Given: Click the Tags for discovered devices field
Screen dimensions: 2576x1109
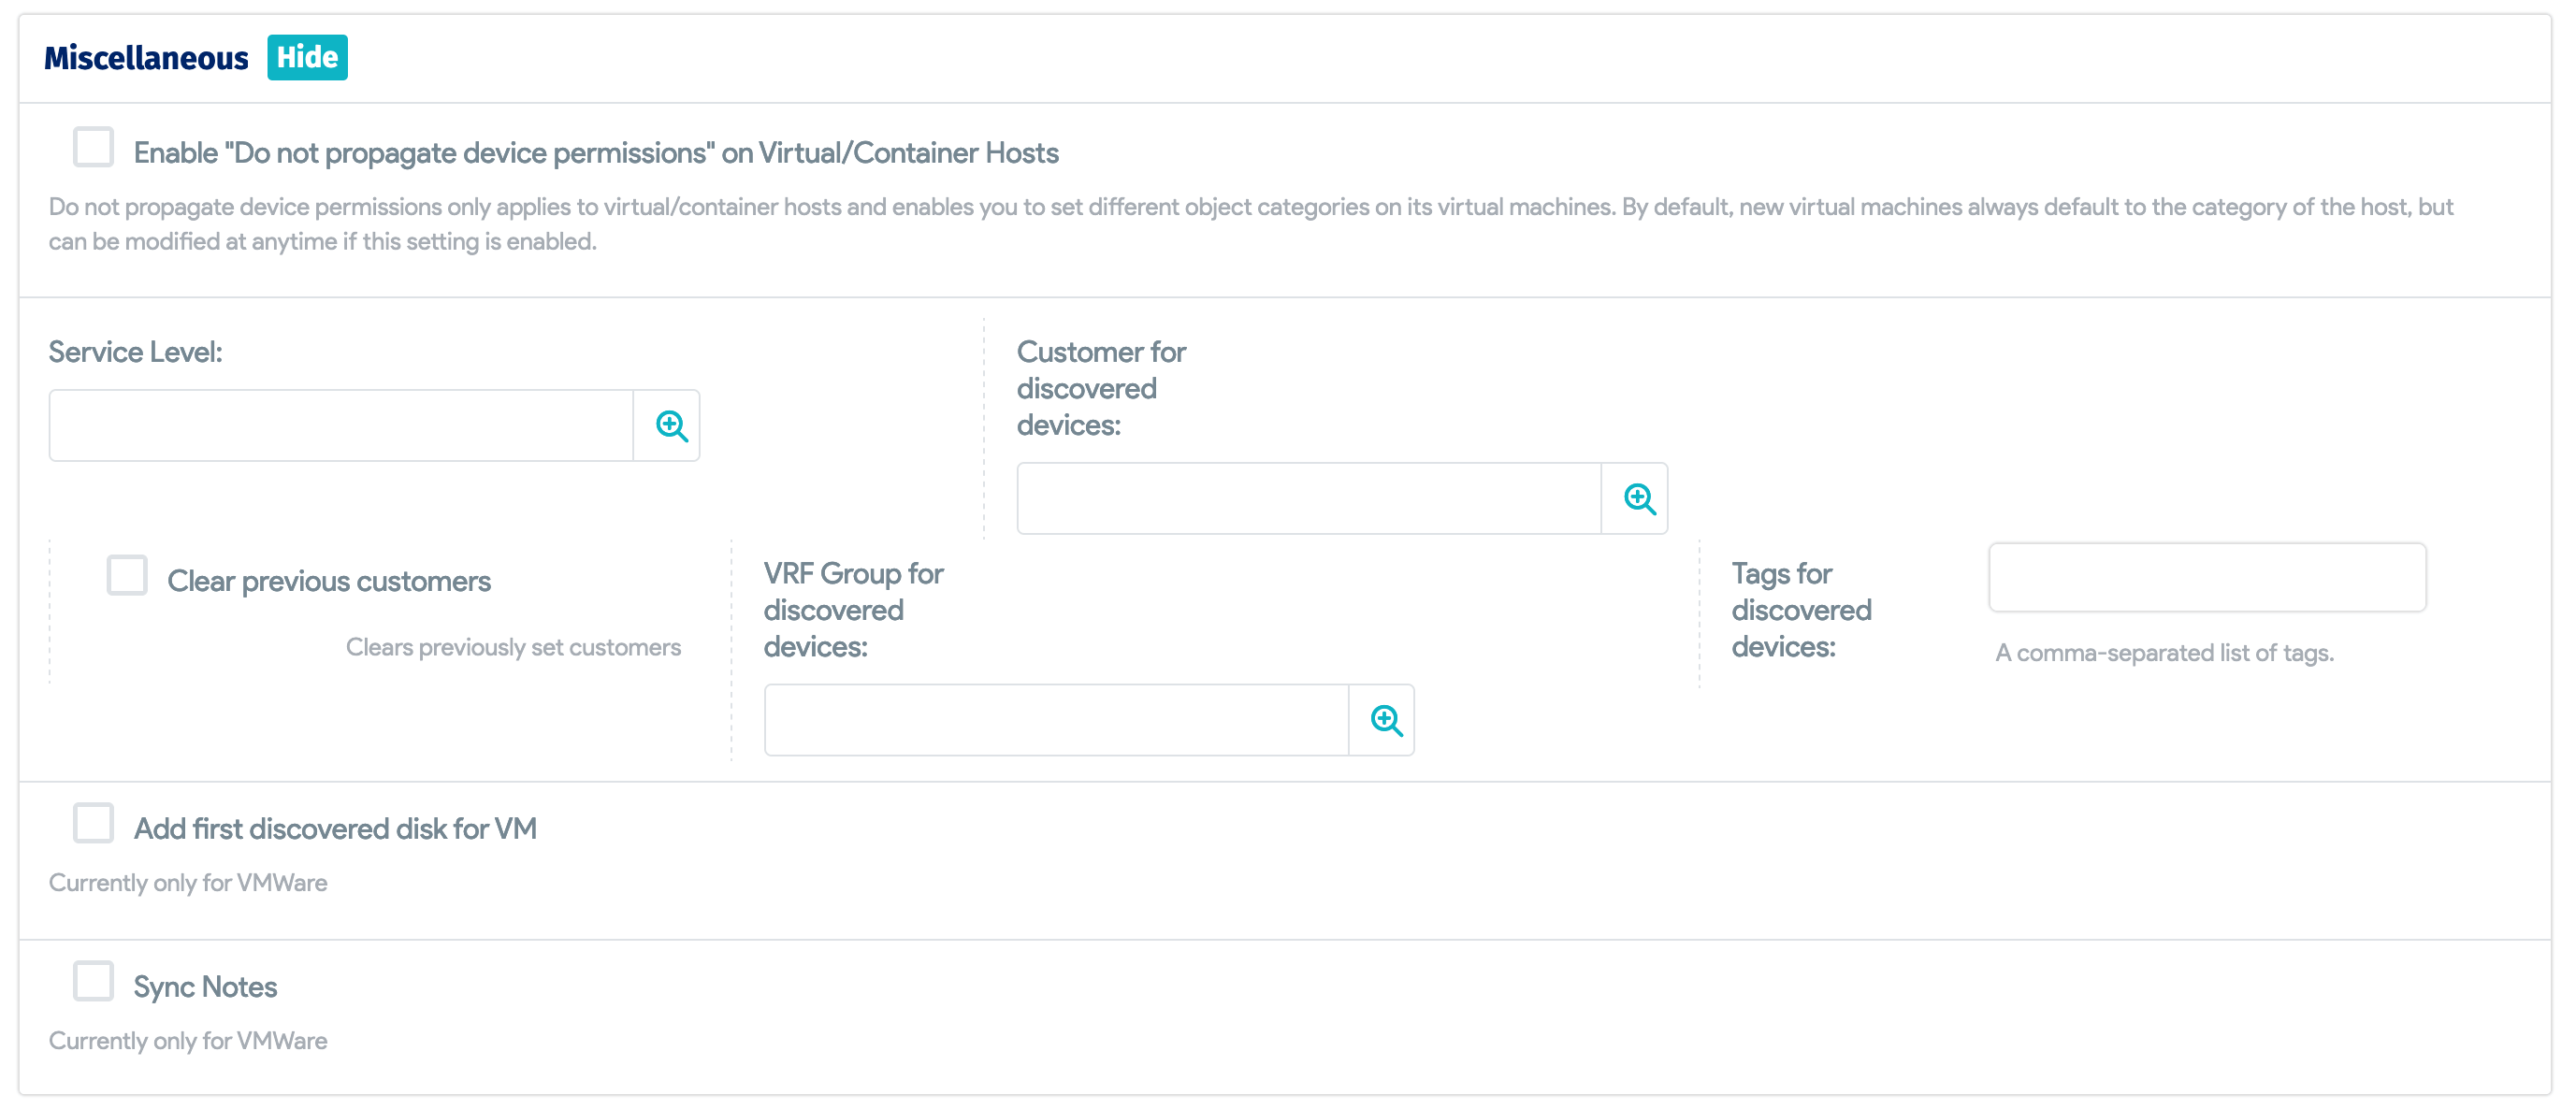Looking at the screenshot, I should (2206, 577).
